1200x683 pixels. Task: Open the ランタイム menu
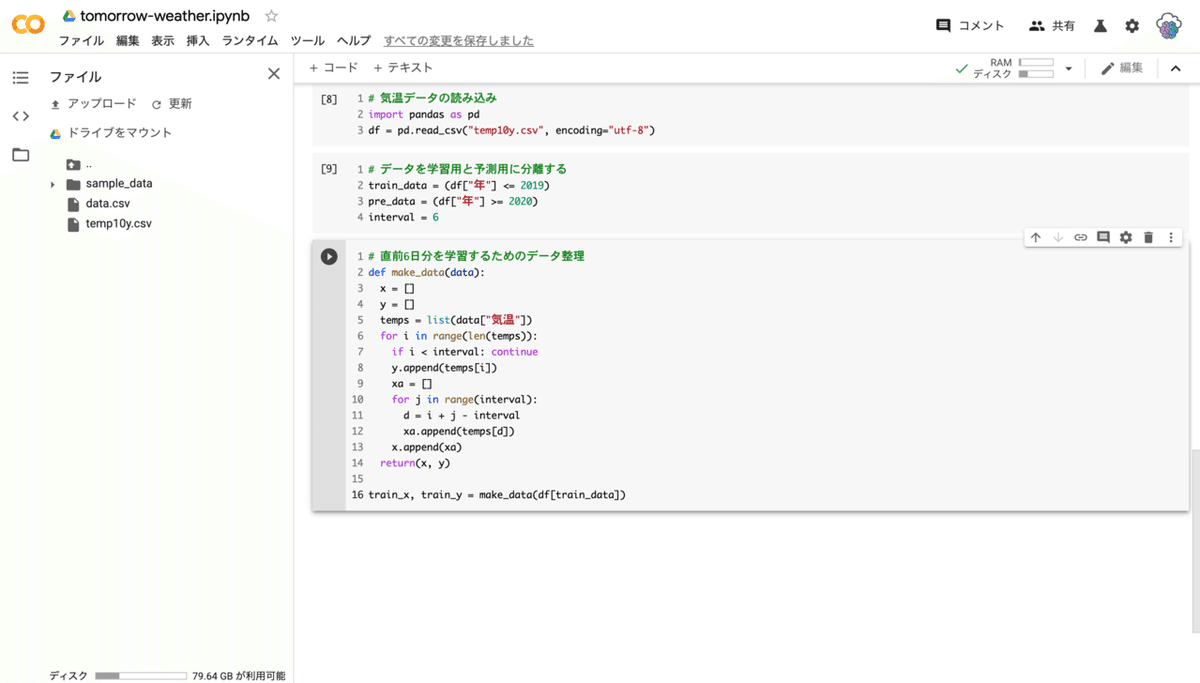(x=250, y=41)
